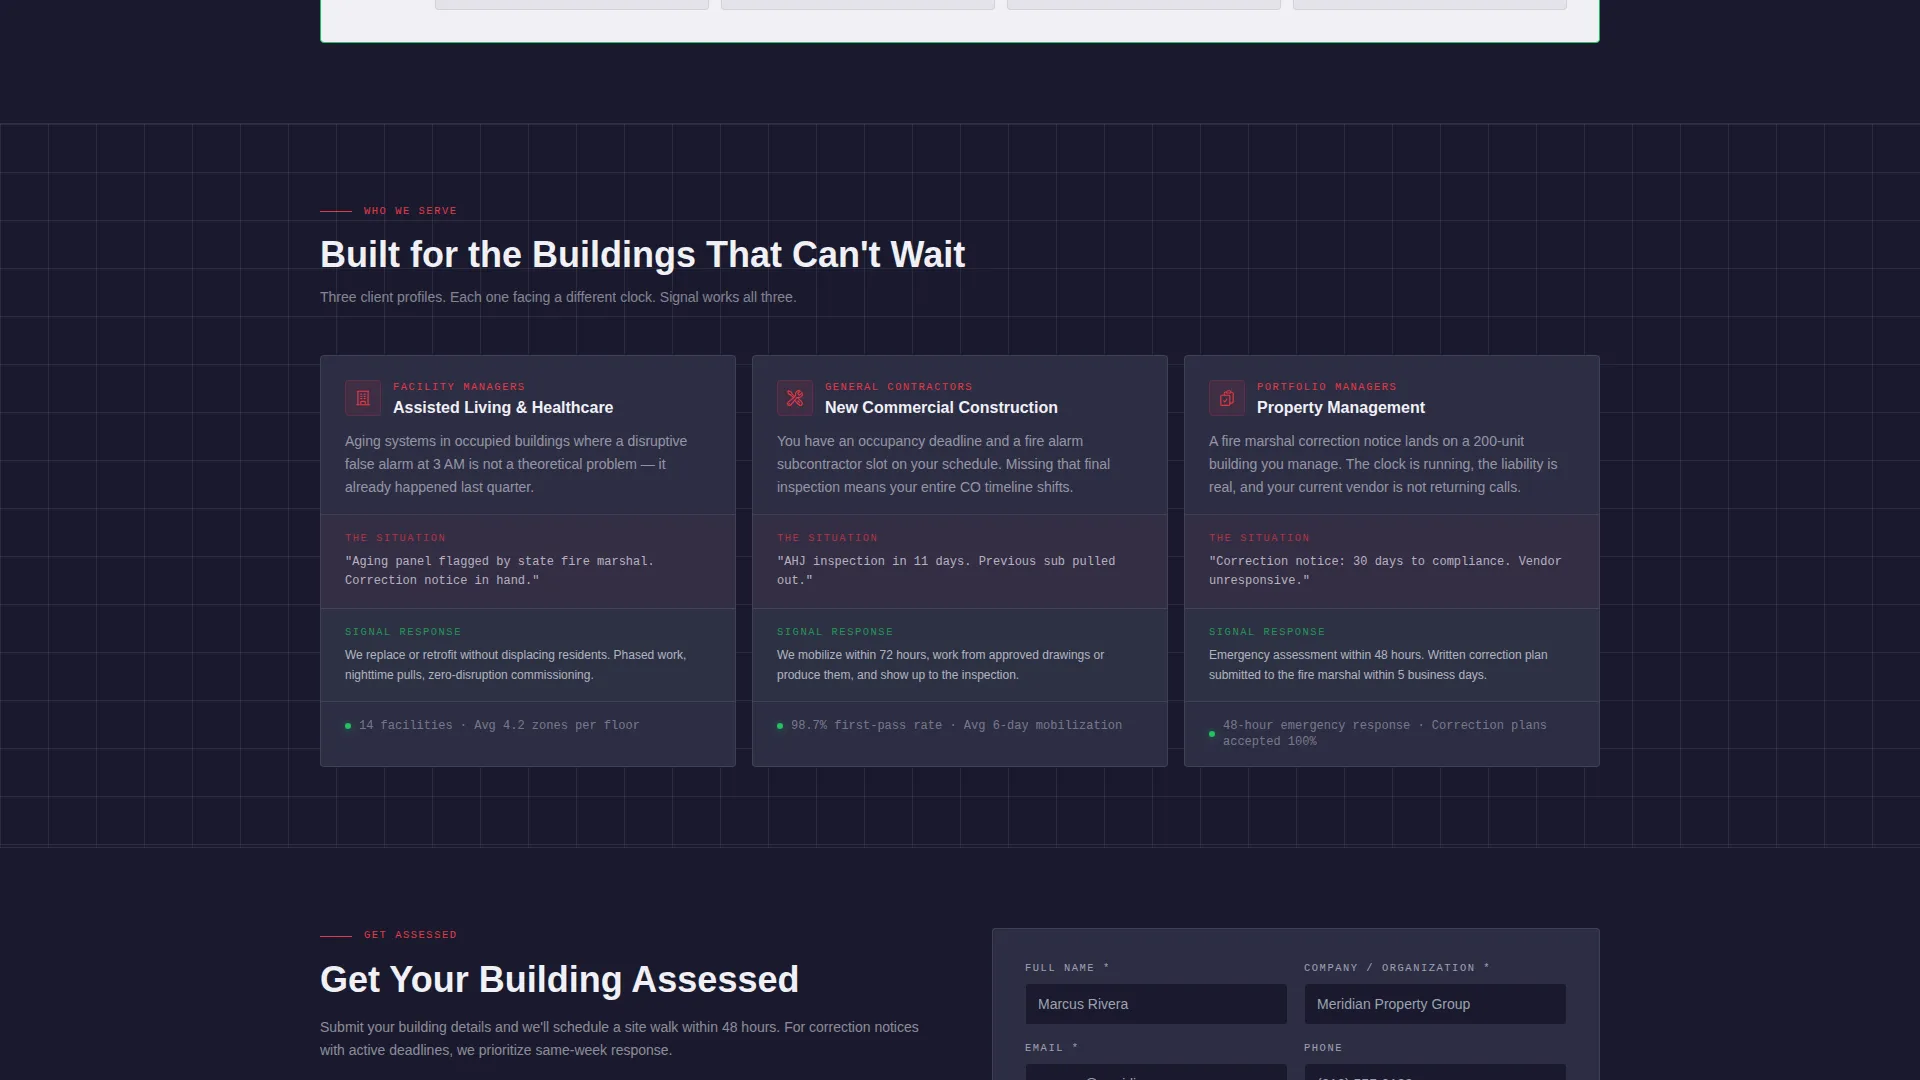Click the Company field with Meridian Property Group
The height and width of the screenshot is (1080, 1920).
click(x=1435, y=1004)
